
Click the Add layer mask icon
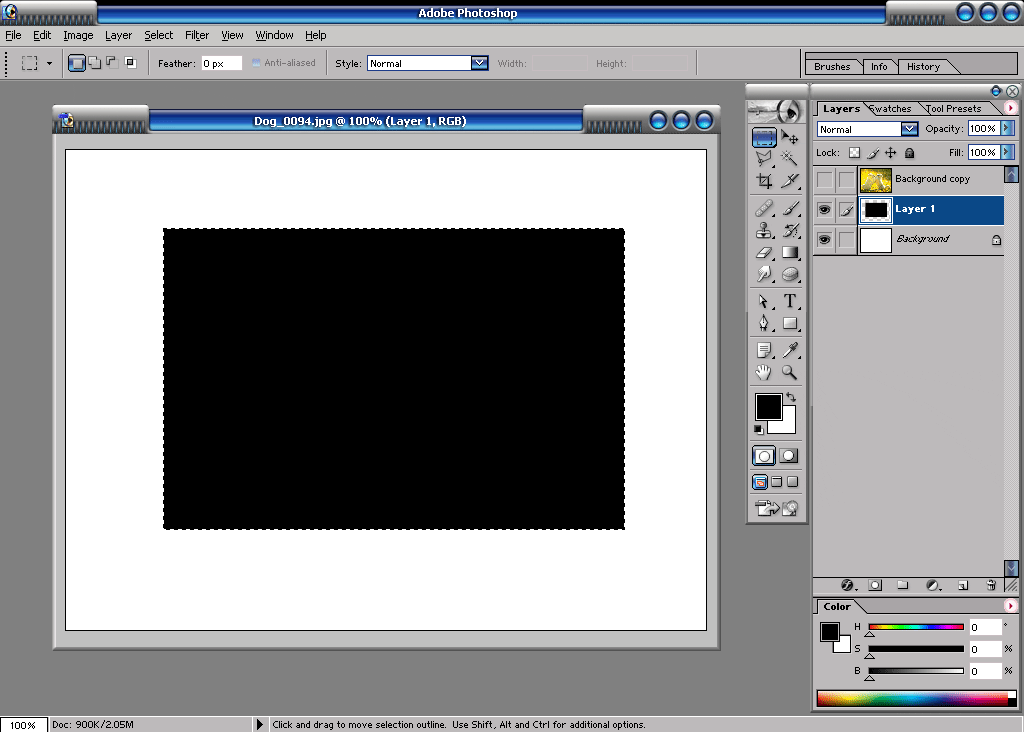point(875,585)
